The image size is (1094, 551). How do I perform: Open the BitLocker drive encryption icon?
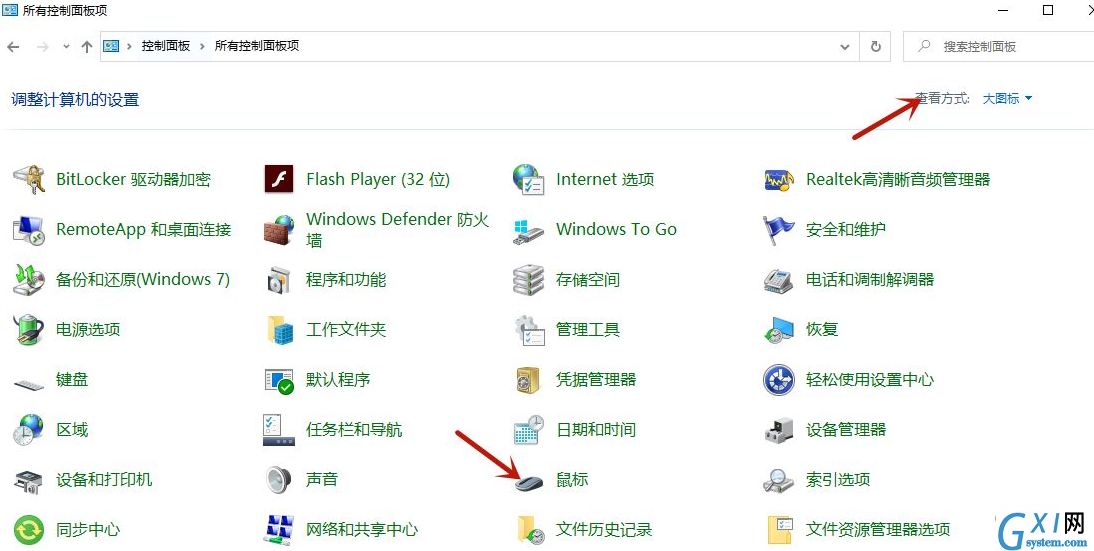(28, 180)
